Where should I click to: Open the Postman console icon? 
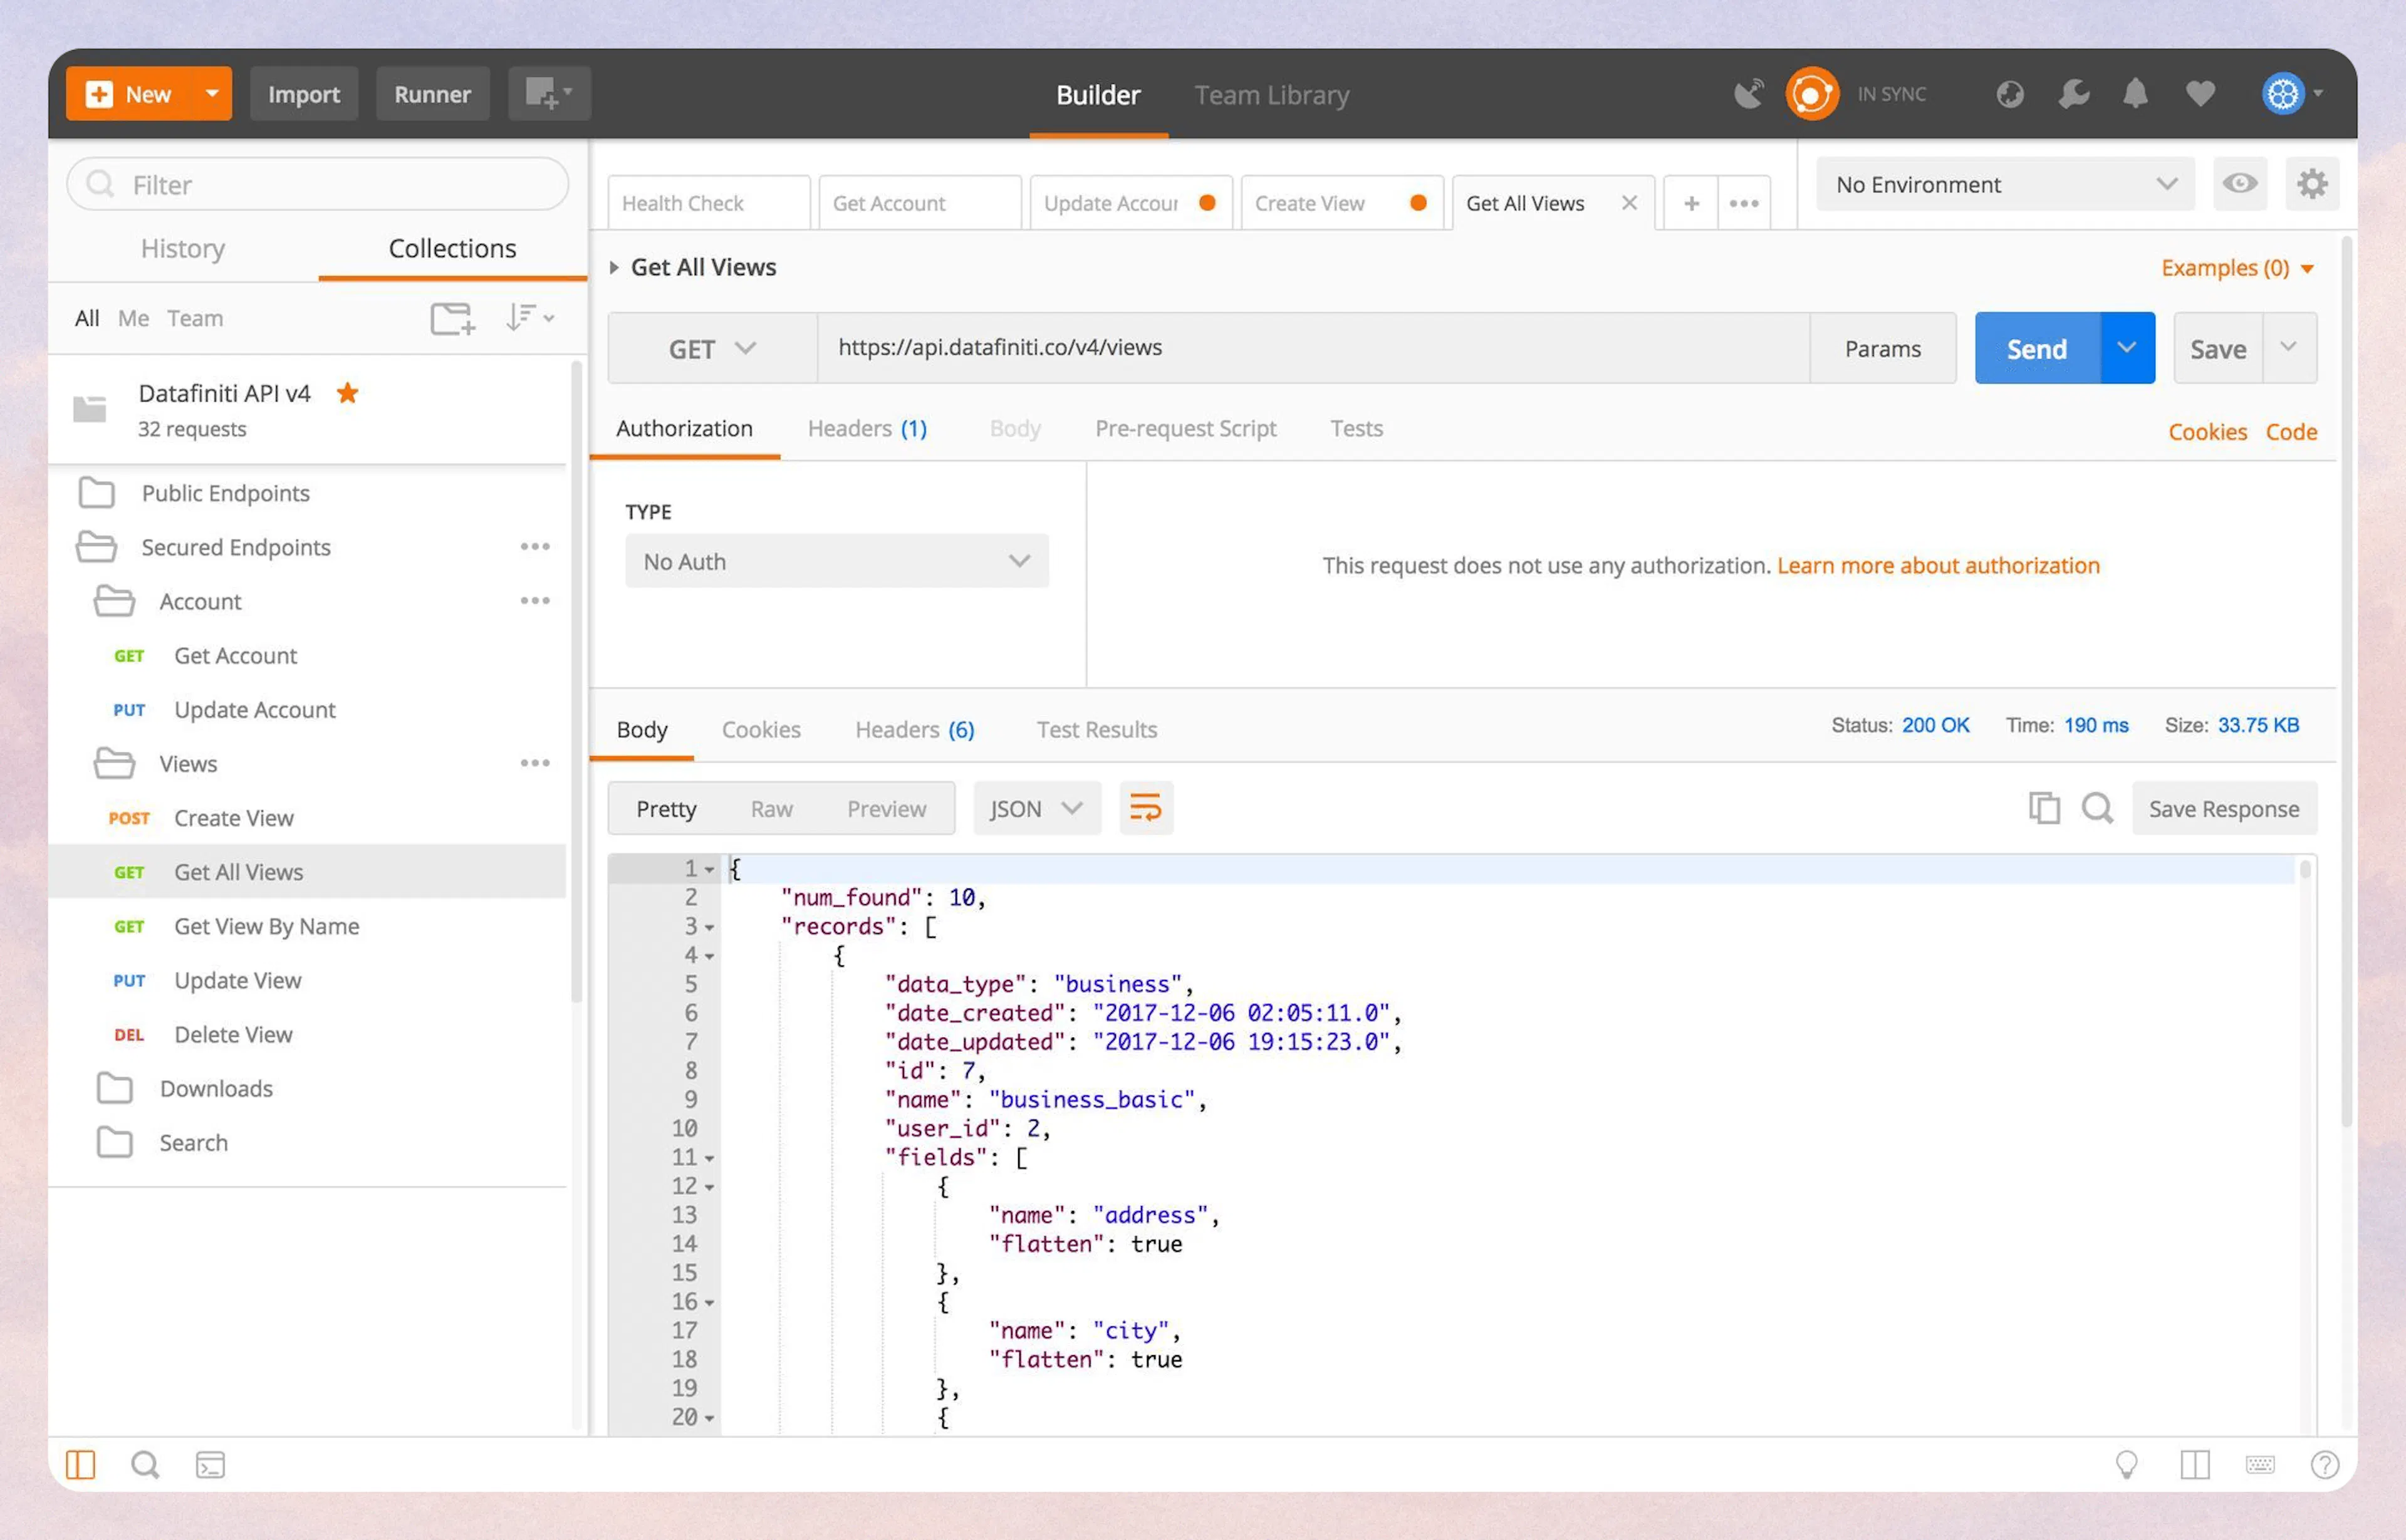pyautogui.click(x=210, y=1465)
